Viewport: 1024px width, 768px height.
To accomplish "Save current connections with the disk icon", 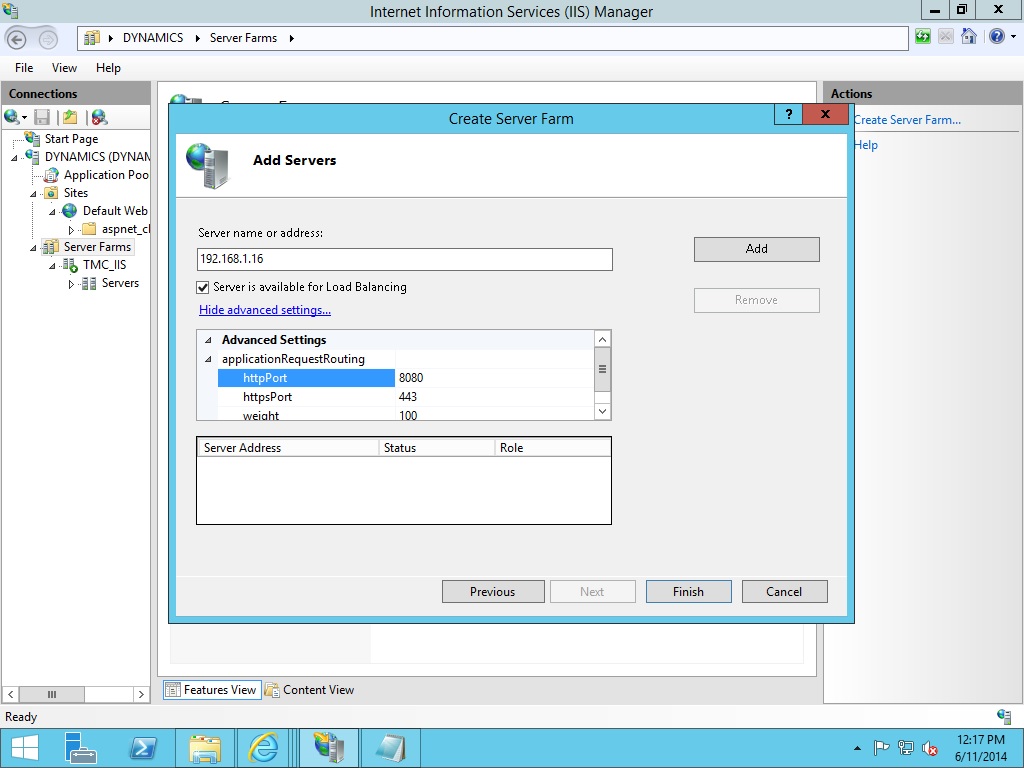I will coord(40,117).
